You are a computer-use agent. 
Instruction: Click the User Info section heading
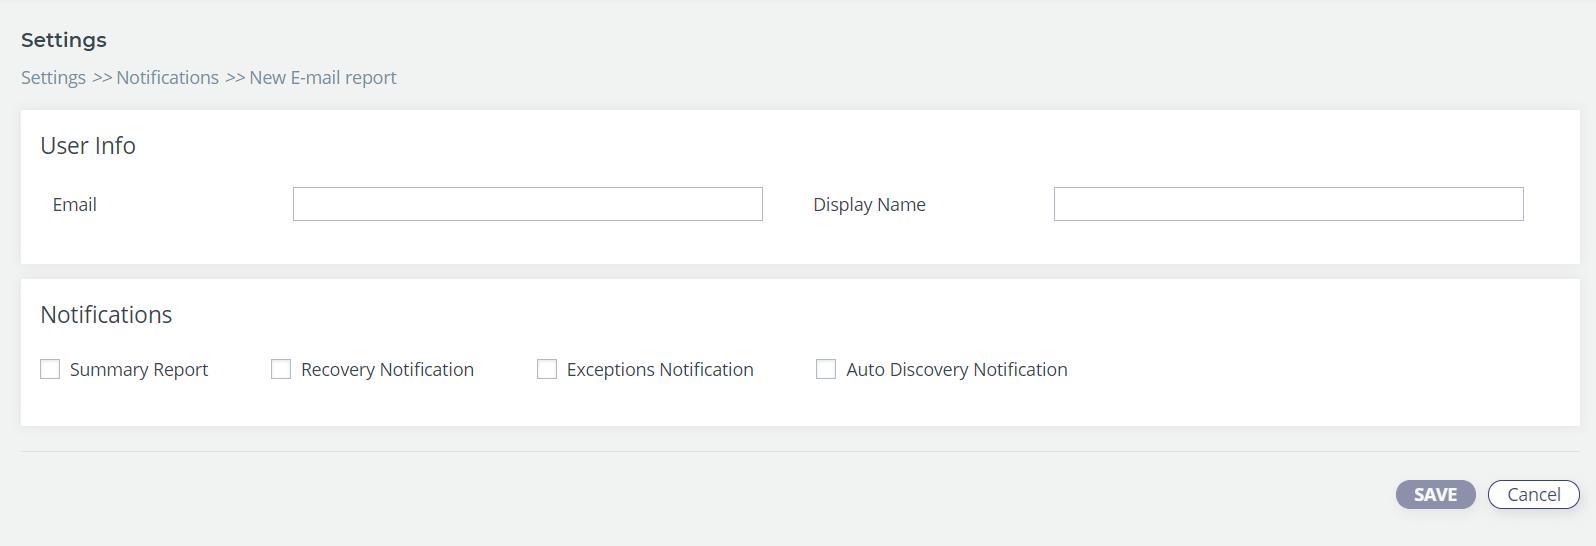pos(88,146)
